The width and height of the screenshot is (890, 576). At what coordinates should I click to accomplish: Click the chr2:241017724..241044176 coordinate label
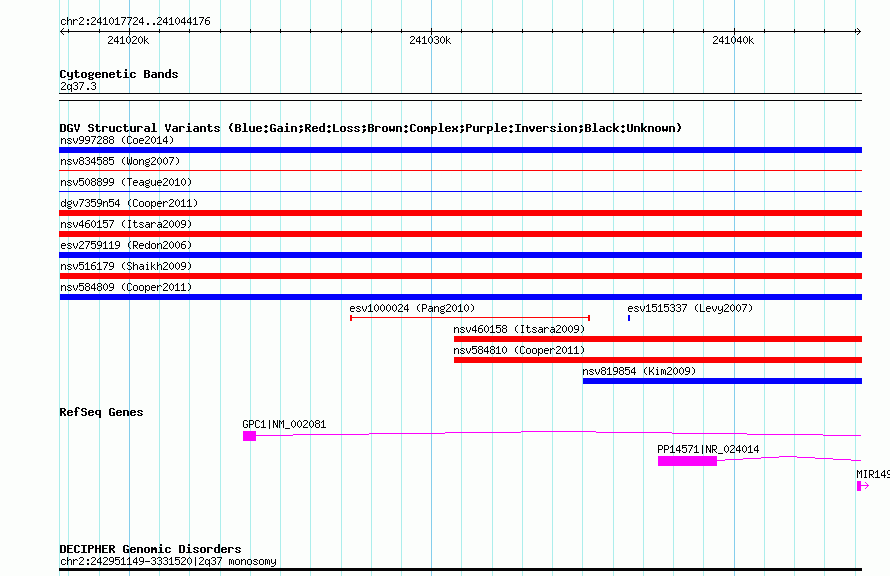pos(135,21)
